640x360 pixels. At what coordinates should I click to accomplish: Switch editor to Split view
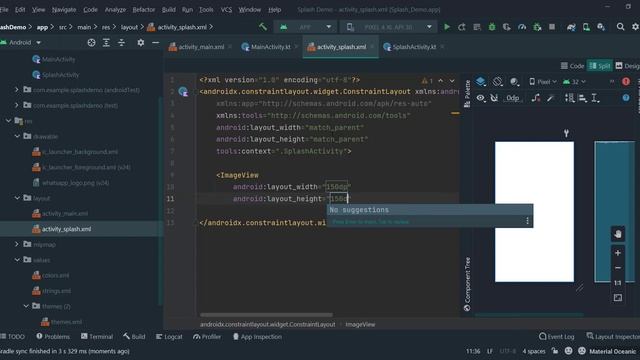[599, 66]
